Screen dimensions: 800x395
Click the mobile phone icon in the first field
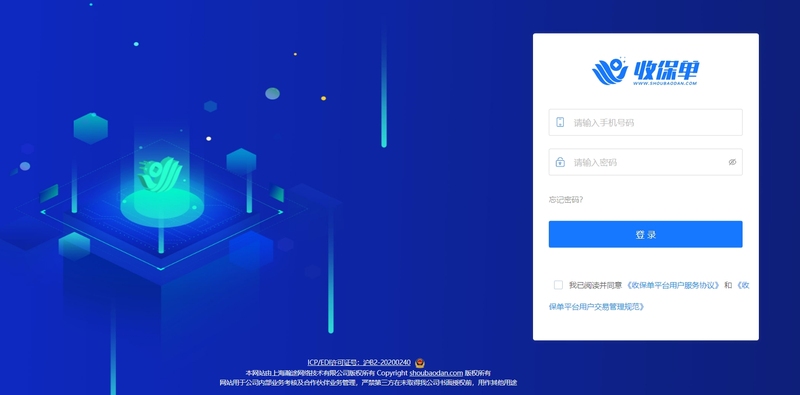560,122
